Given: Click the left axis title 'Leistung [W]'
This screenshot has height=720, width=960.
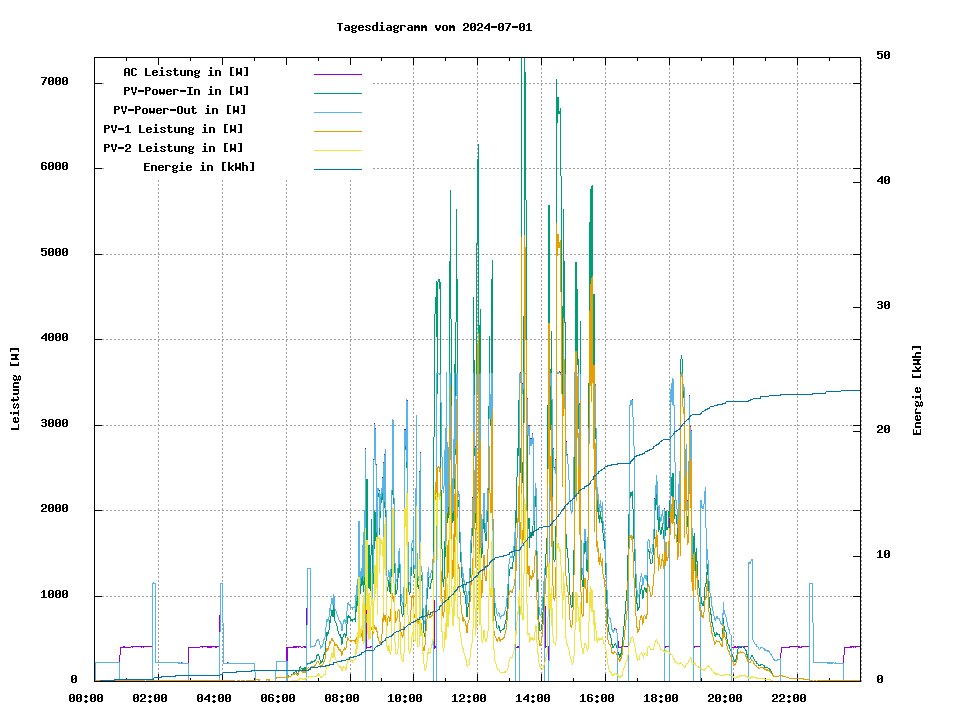Looking at the screenshot, I should (16, 389).
